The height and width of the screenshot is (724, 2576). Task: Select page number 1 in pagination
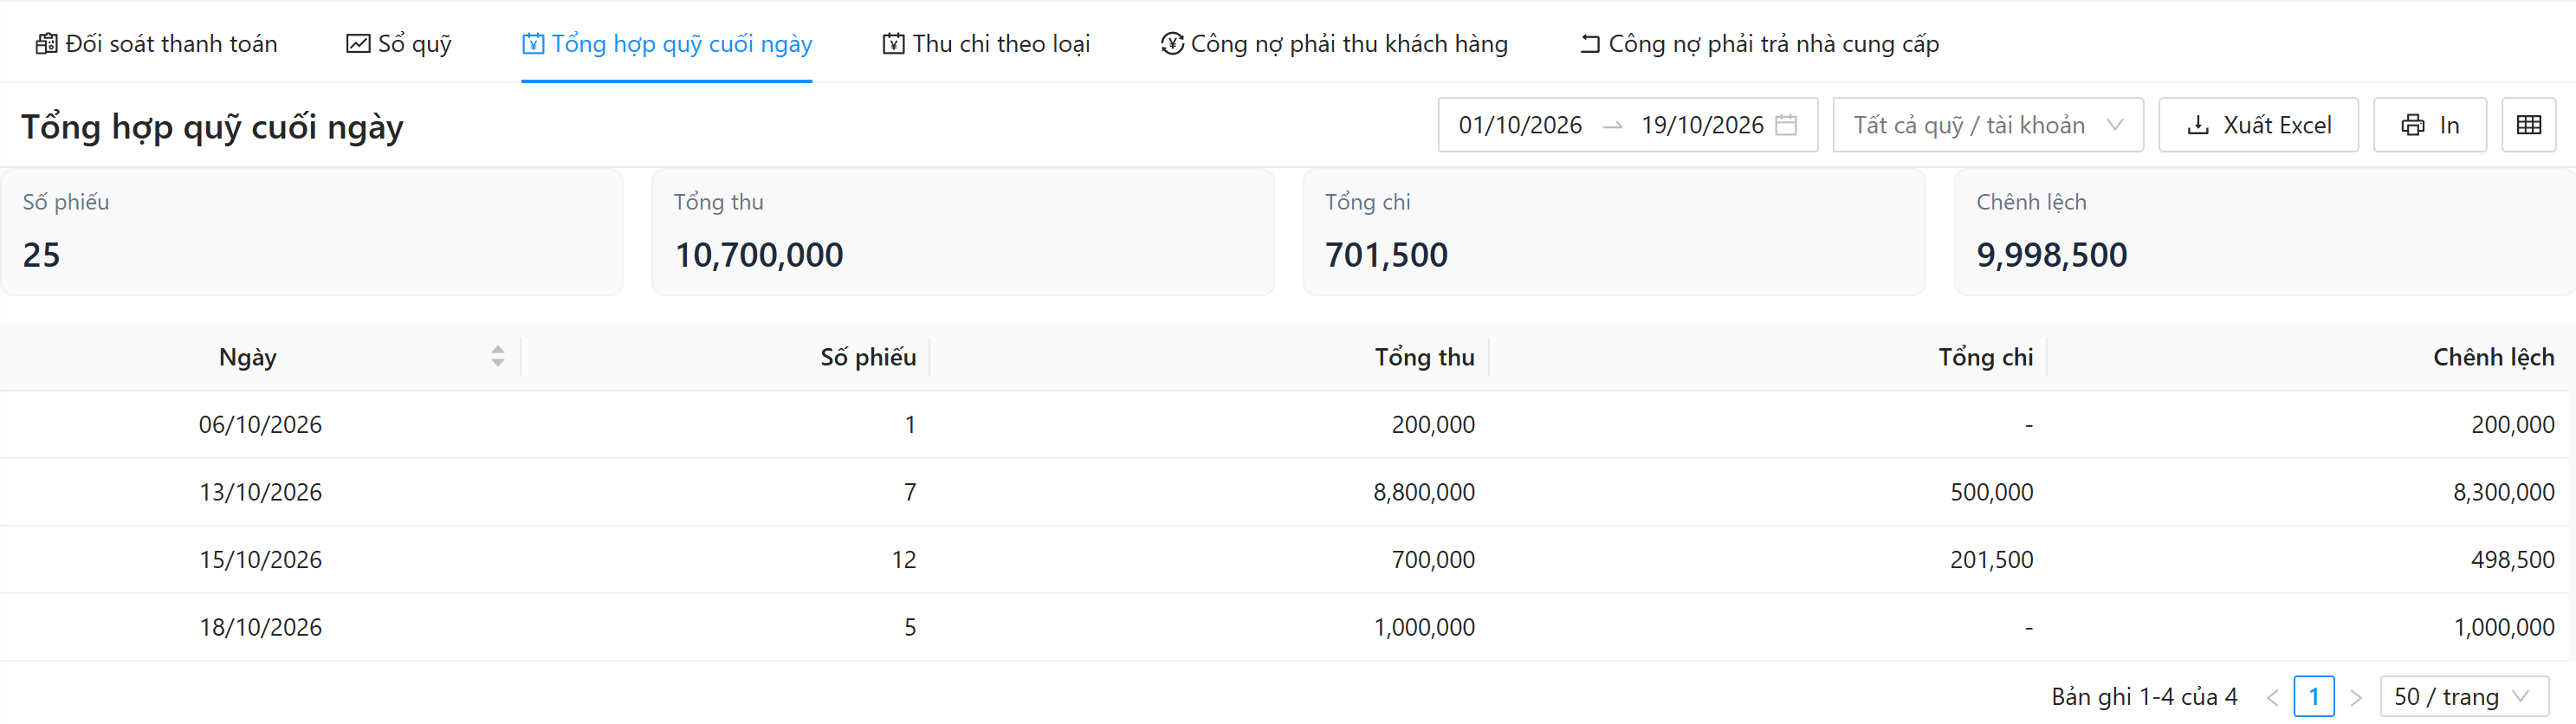click(x=2314, y=697)
